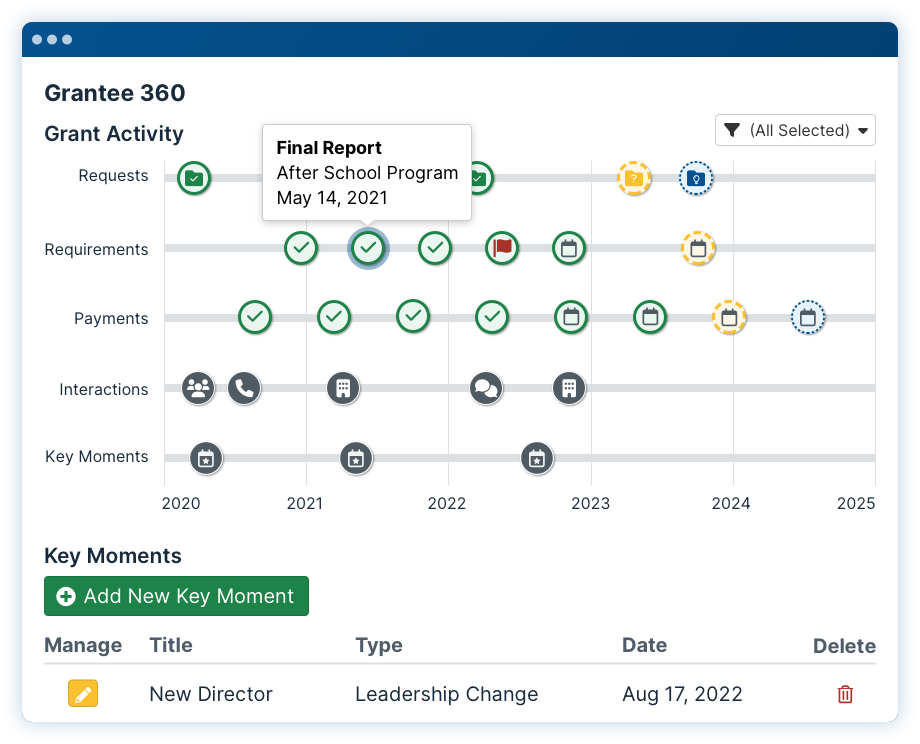The image size is (920, 744).
Task: Click the first building interaction icon in 2021
Action: (343, 388)
